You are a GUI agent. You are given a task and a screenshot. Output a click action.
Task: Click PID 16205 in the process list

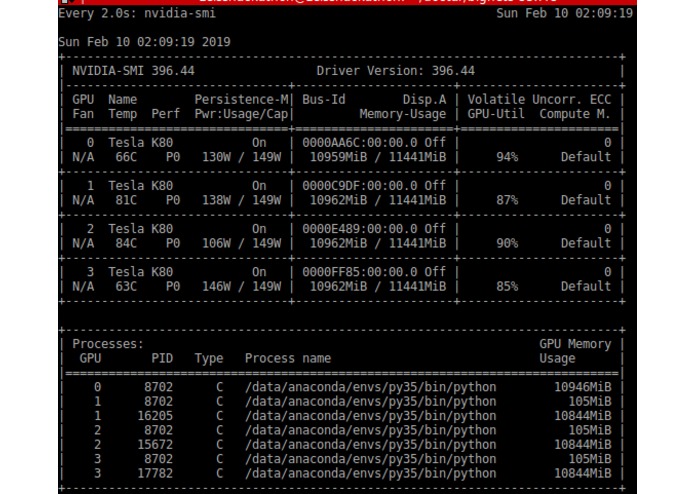(155, 416)
